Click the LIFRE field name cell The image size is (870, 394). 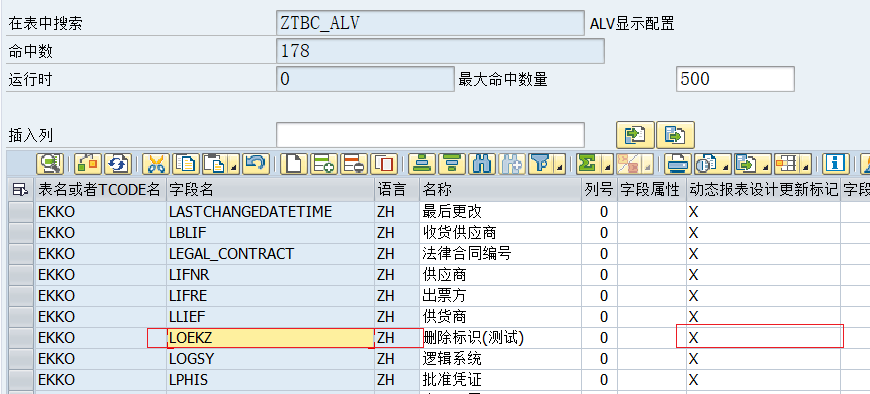[x=271, y=296]
